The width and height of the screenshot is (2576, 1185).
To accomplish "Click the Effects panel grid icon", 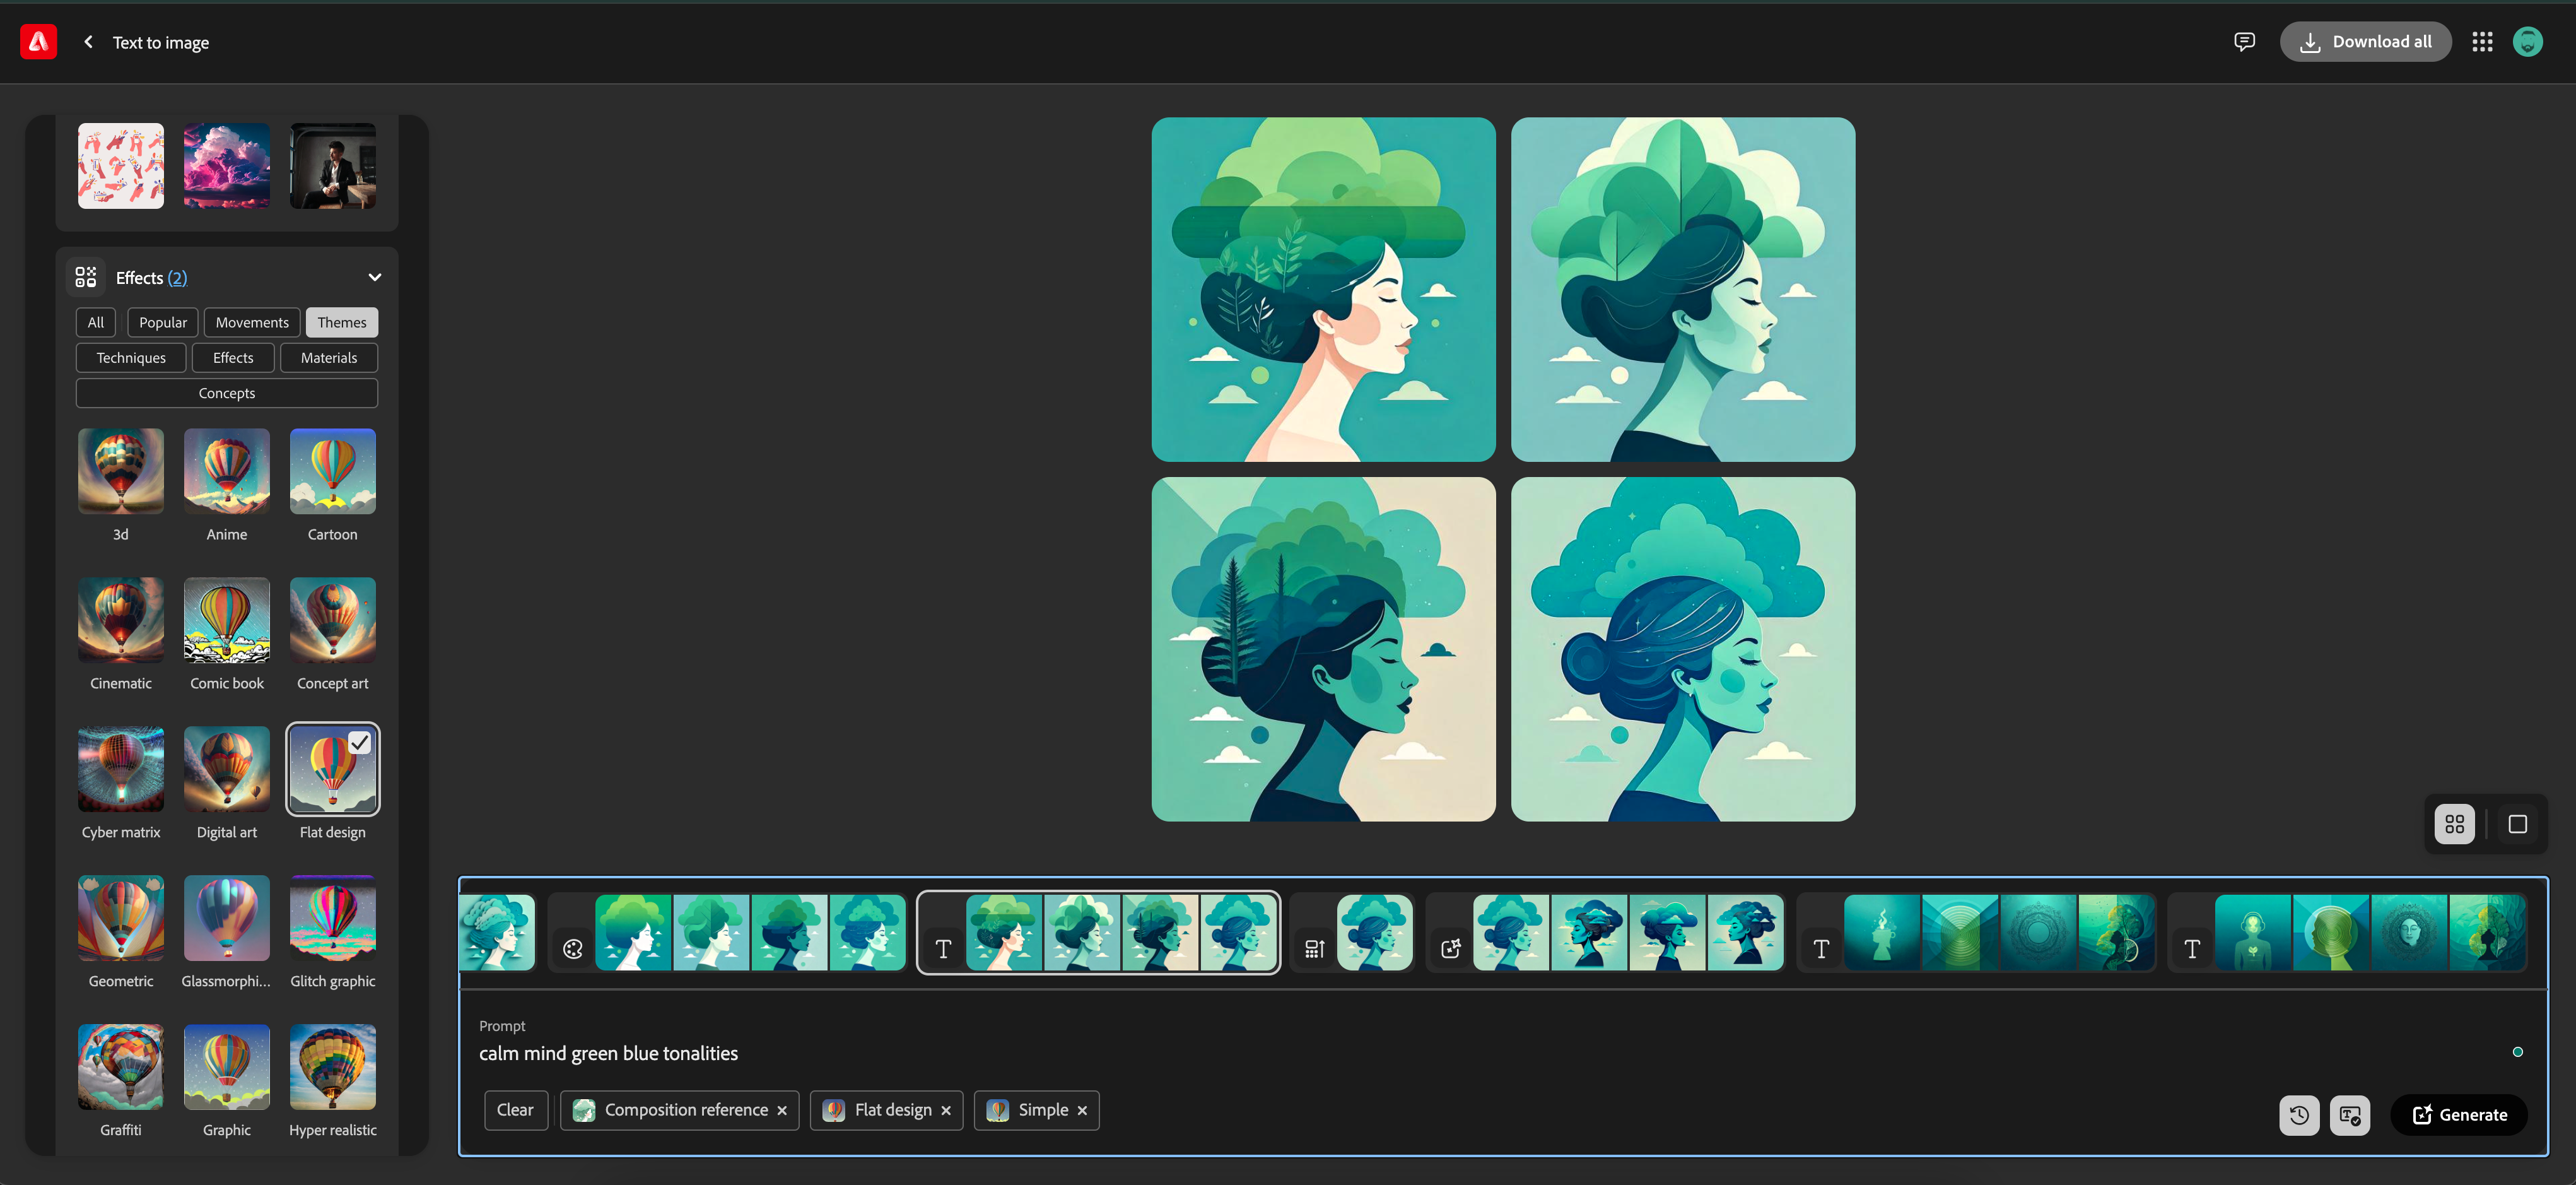I will tap(86, 277).
